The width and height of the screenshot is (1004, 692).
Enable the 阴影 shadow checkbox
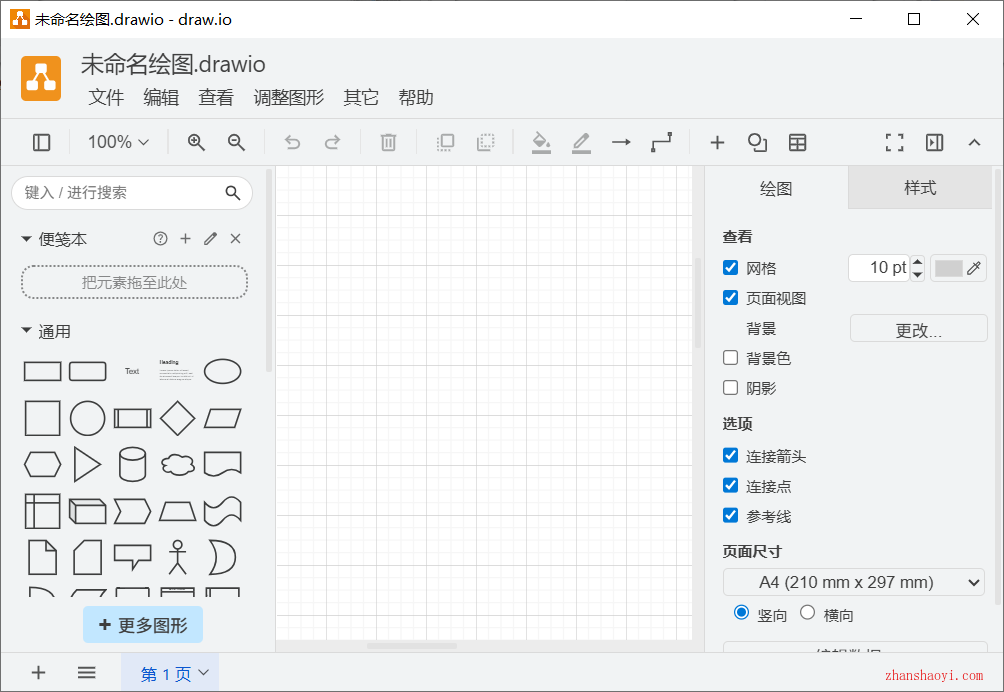(731, 388)
